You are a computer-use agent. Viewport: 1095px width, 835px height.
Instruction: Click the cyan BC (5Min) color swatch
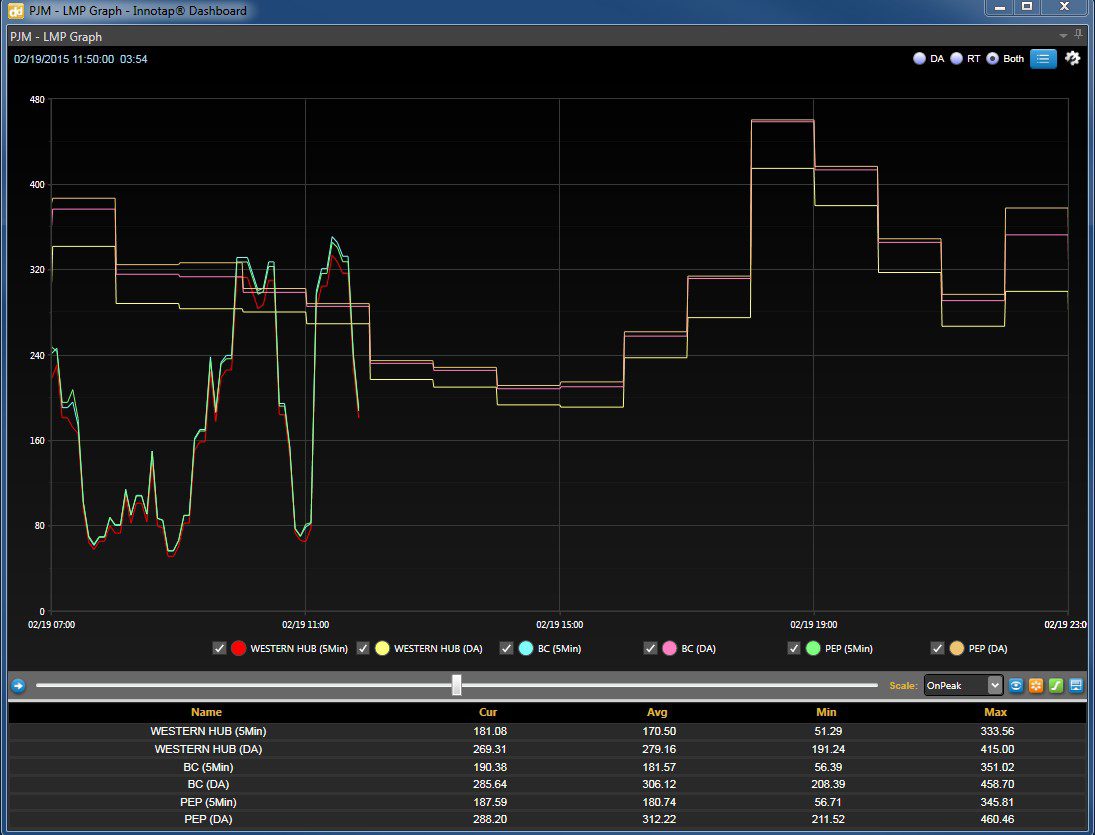tap(526, 648)
